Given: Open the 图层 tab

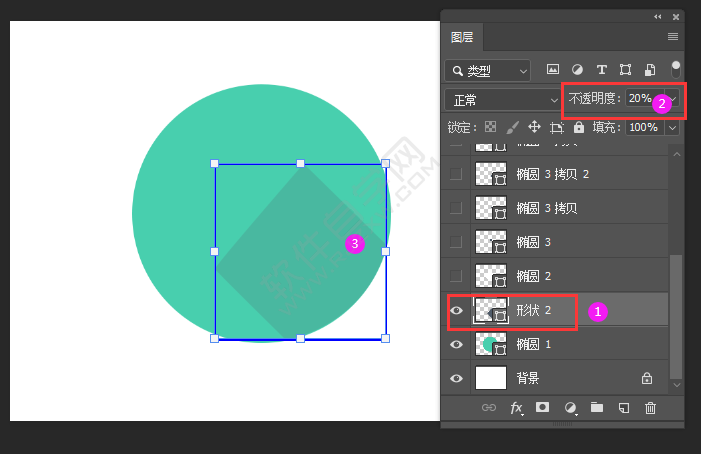Looking at the screenshot, I should (x=462, y=37).
